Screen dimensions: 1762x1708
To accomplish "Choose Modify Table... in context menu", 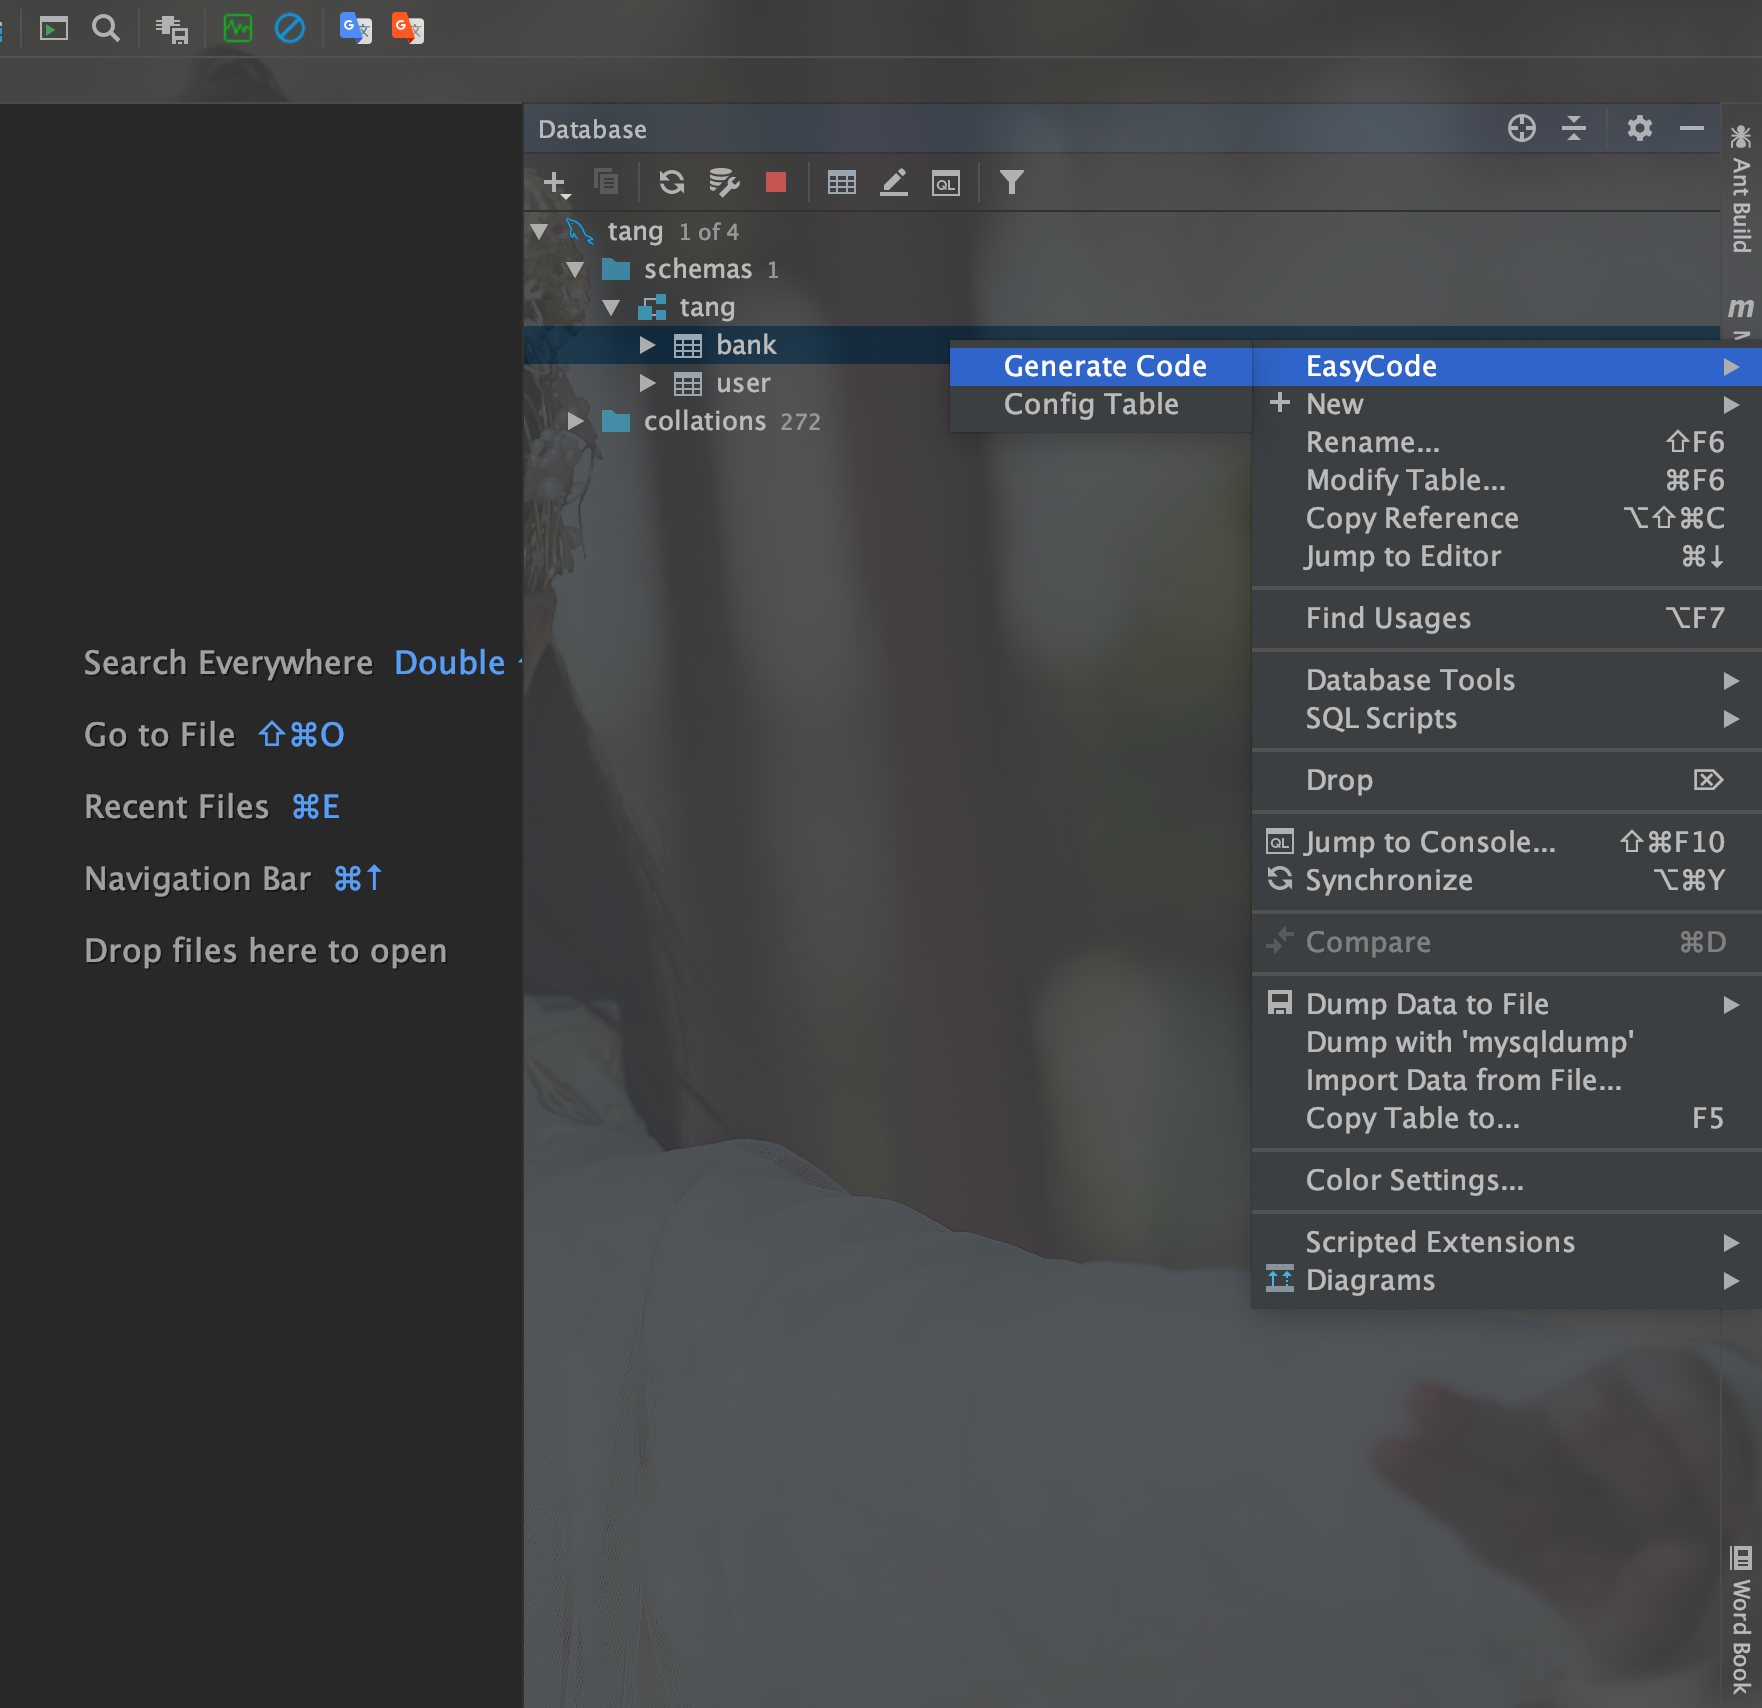I will pos(1405,480).
